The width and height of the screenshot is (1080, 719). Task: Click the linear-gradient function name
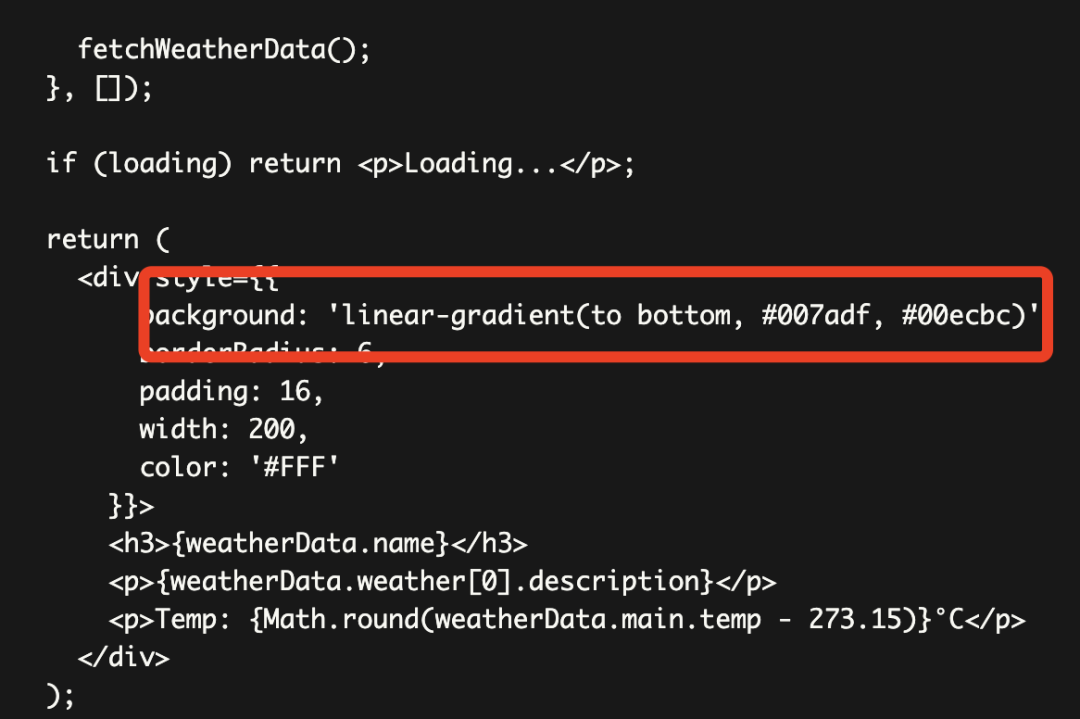(x=455, y=316)
